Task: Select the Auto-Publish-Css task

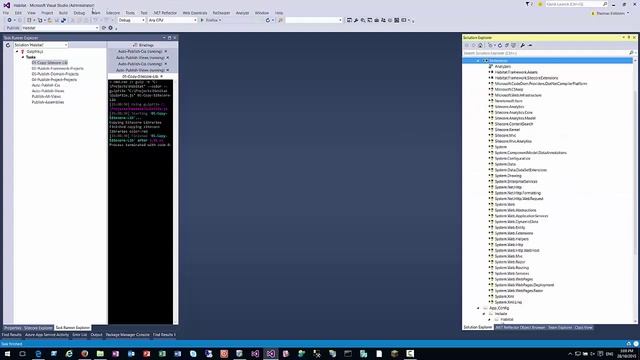Action: click(x=46, y=85)
